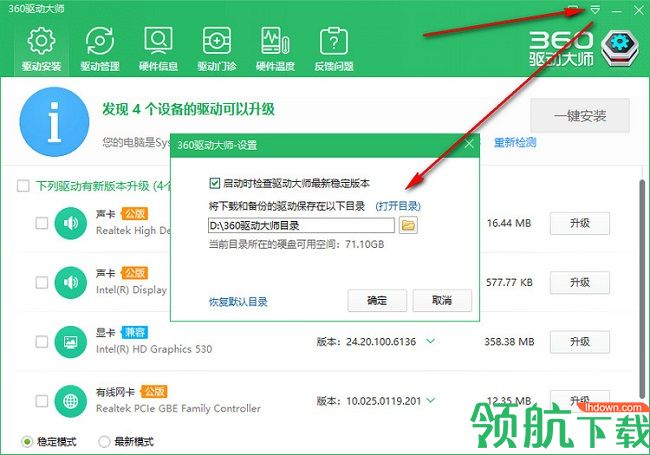
Task: Click the 360驱动大师 logo icon
Action: [x=620, y=48]
